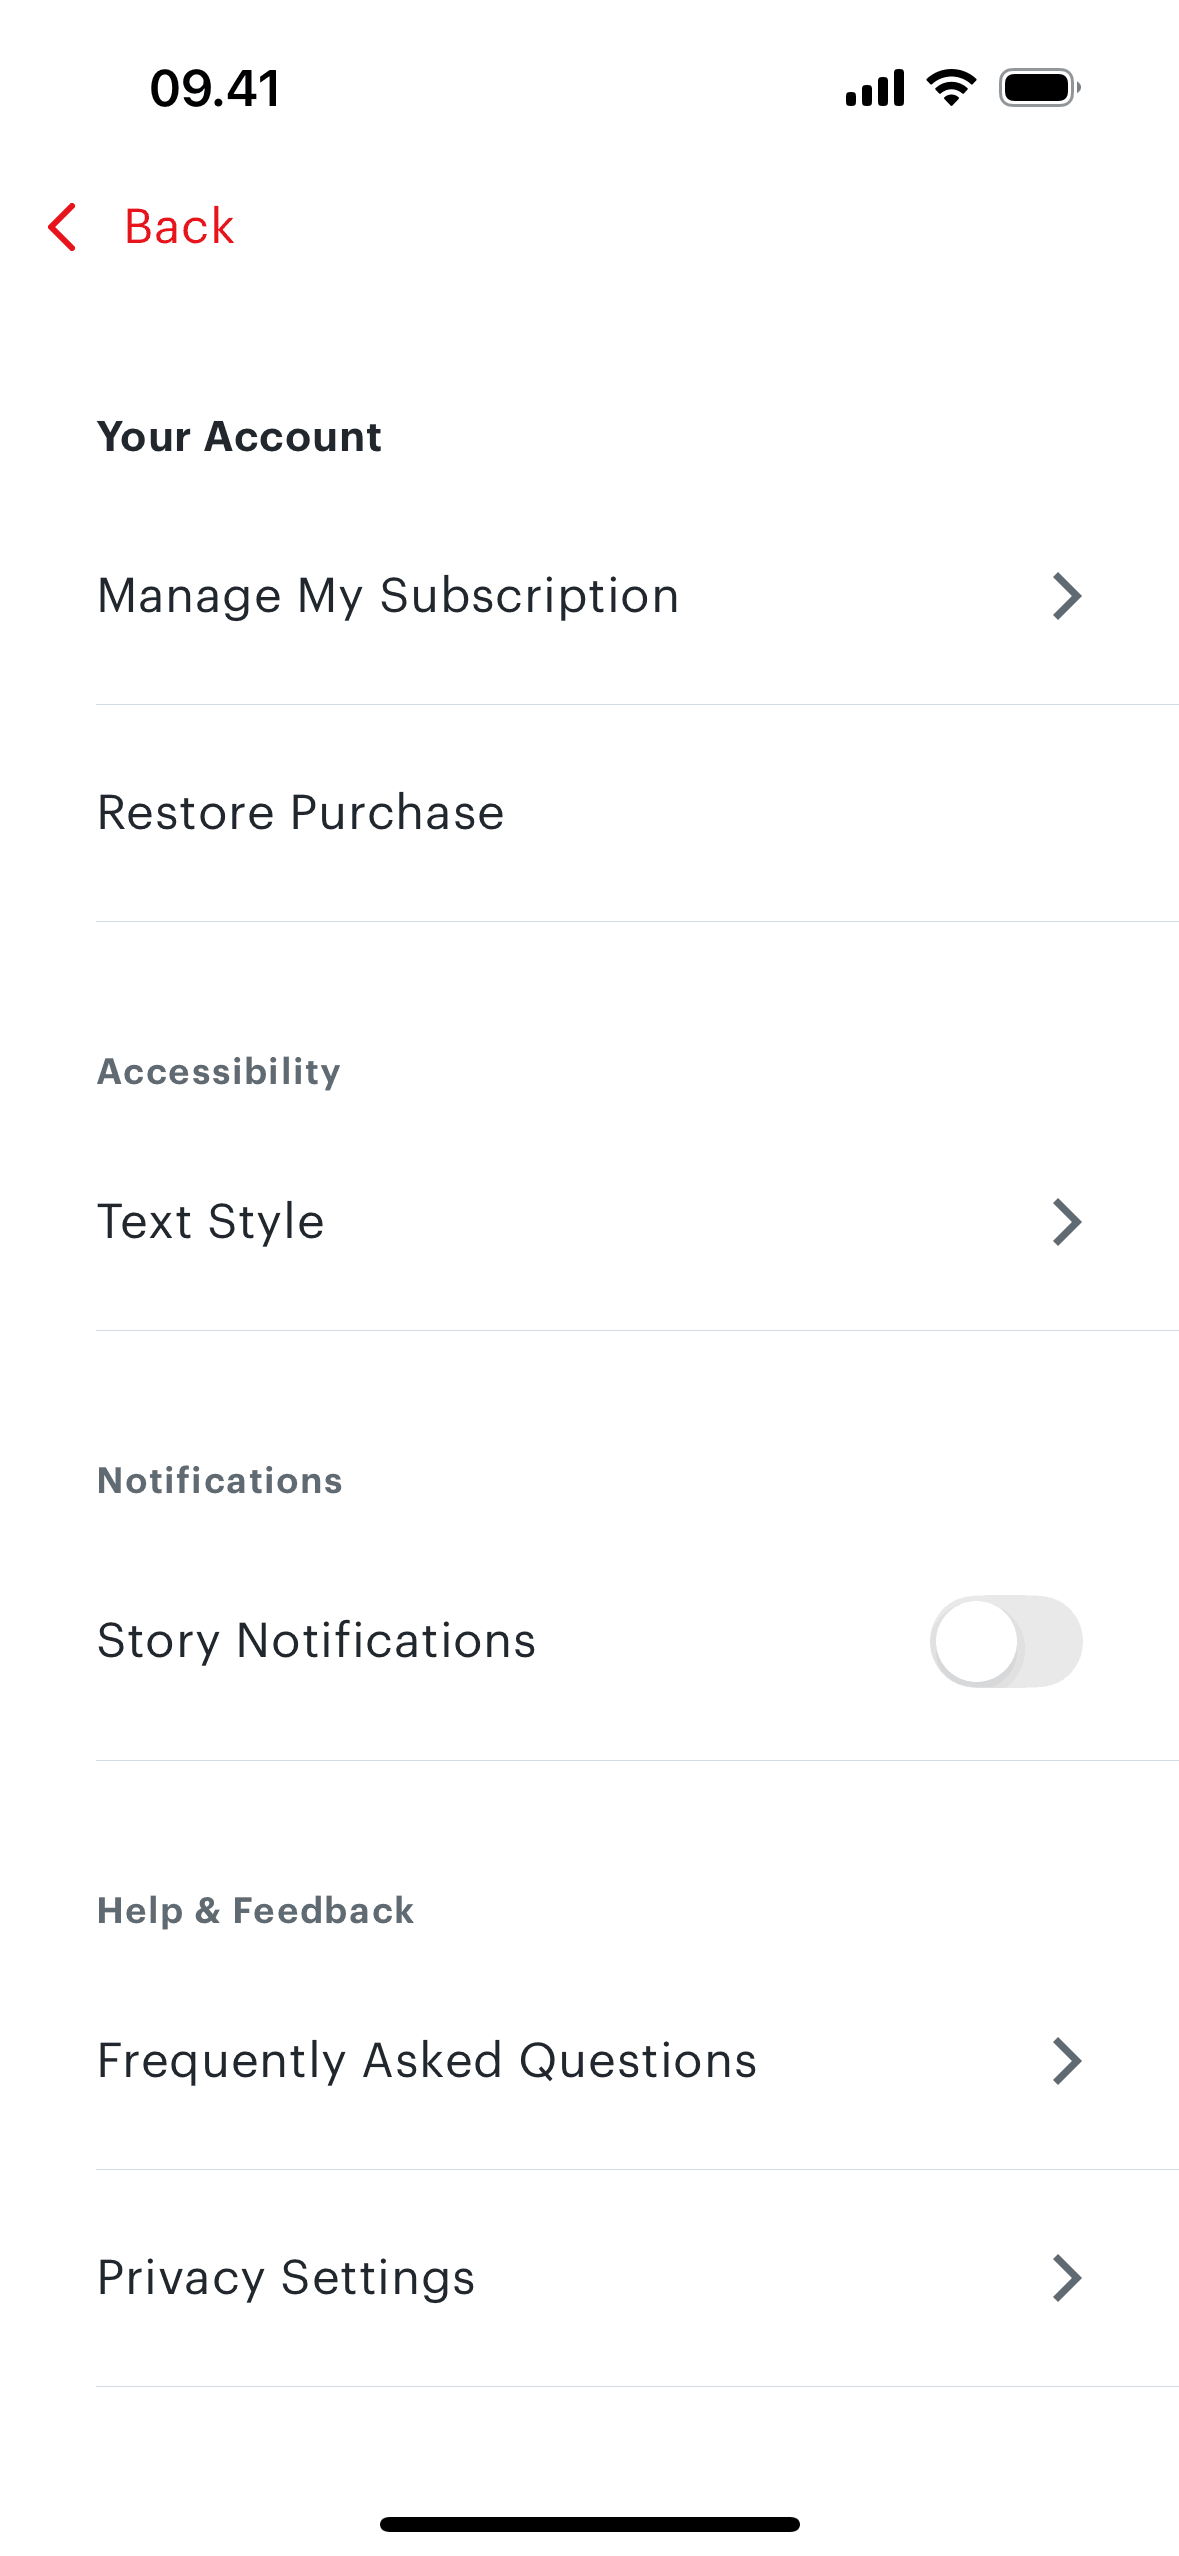Open Text Style chevron arrow
1179x2556 pixels.
[x=1067, y=1222]
